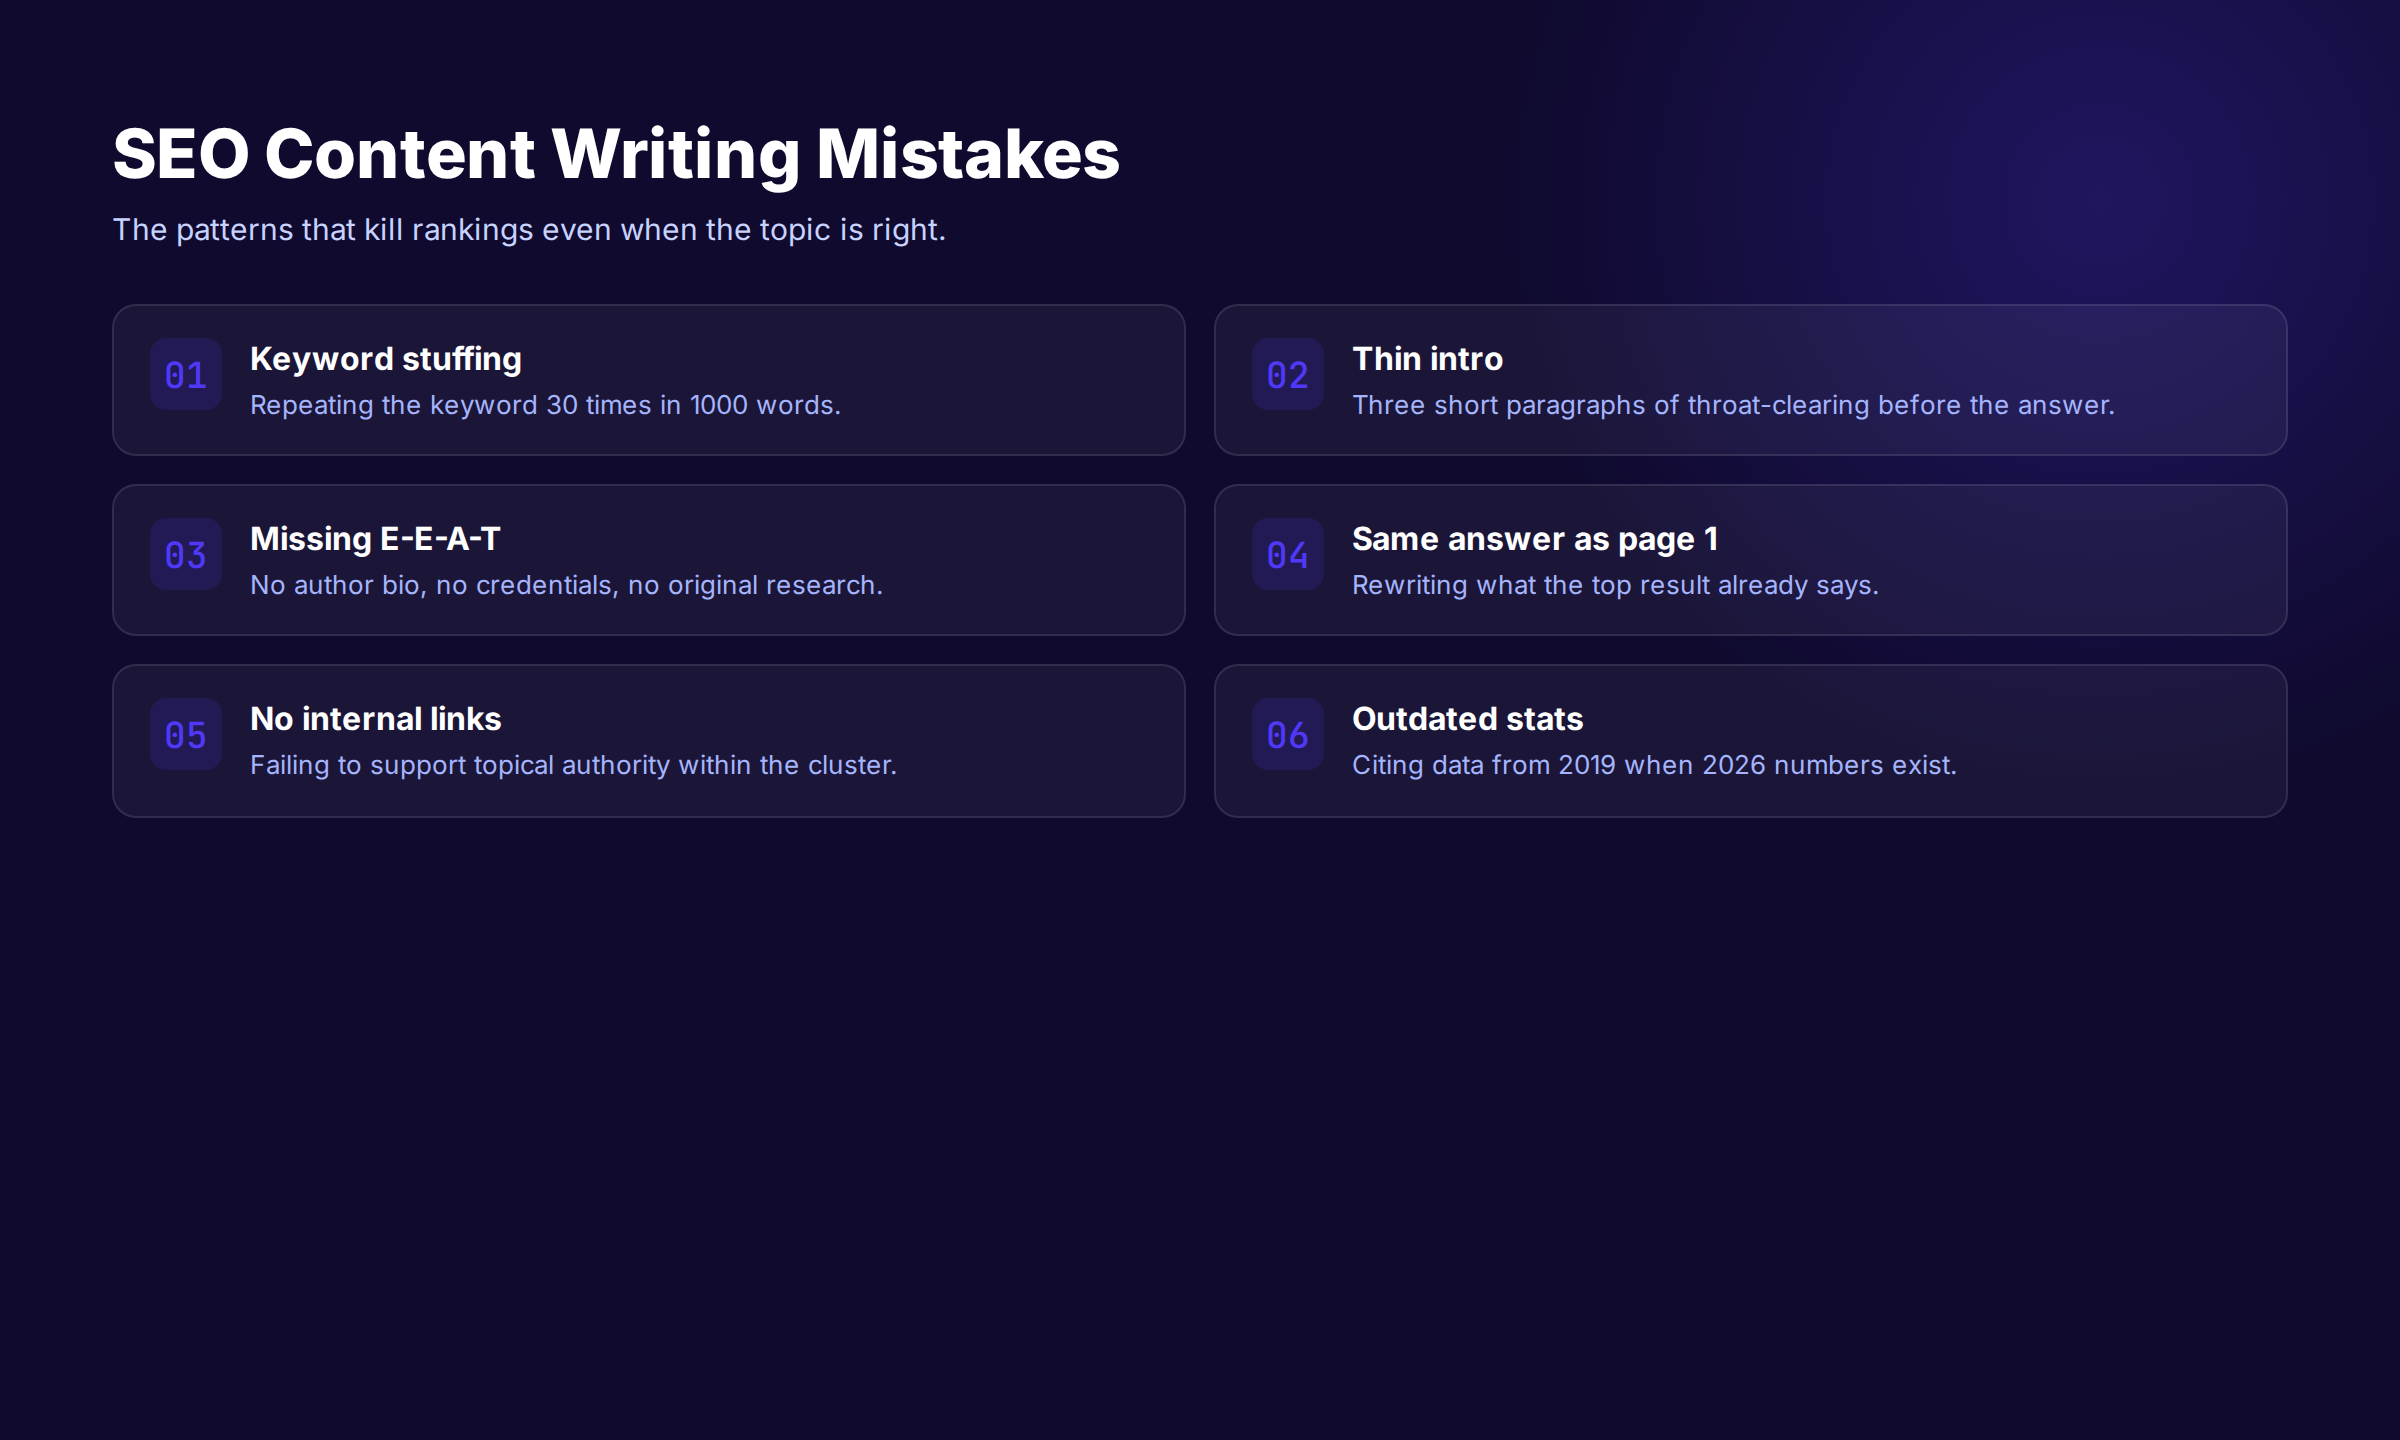Click the 06 number badge
2400x1440 pixels.
1288,734
